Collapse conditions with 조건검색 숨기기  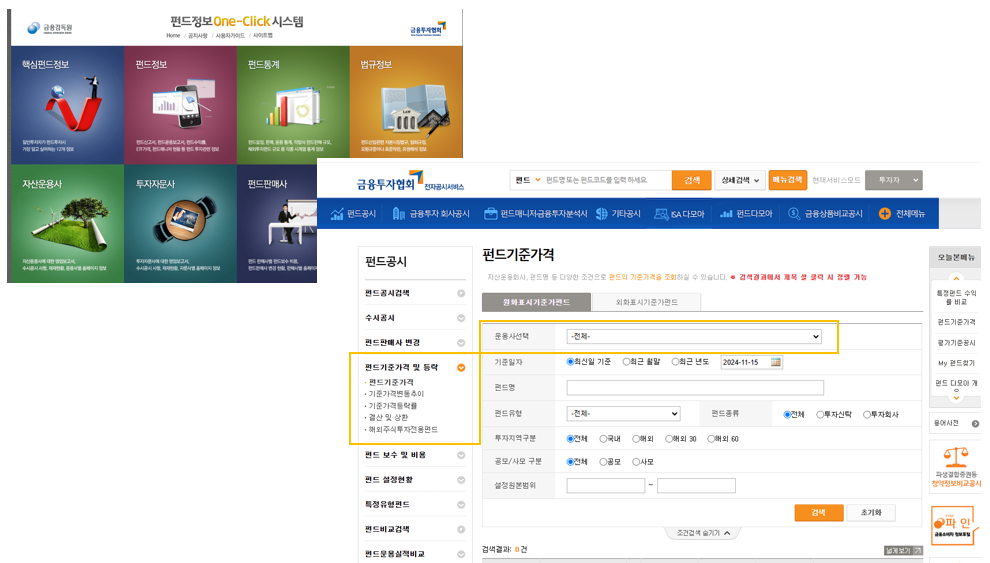pos(703,533)
